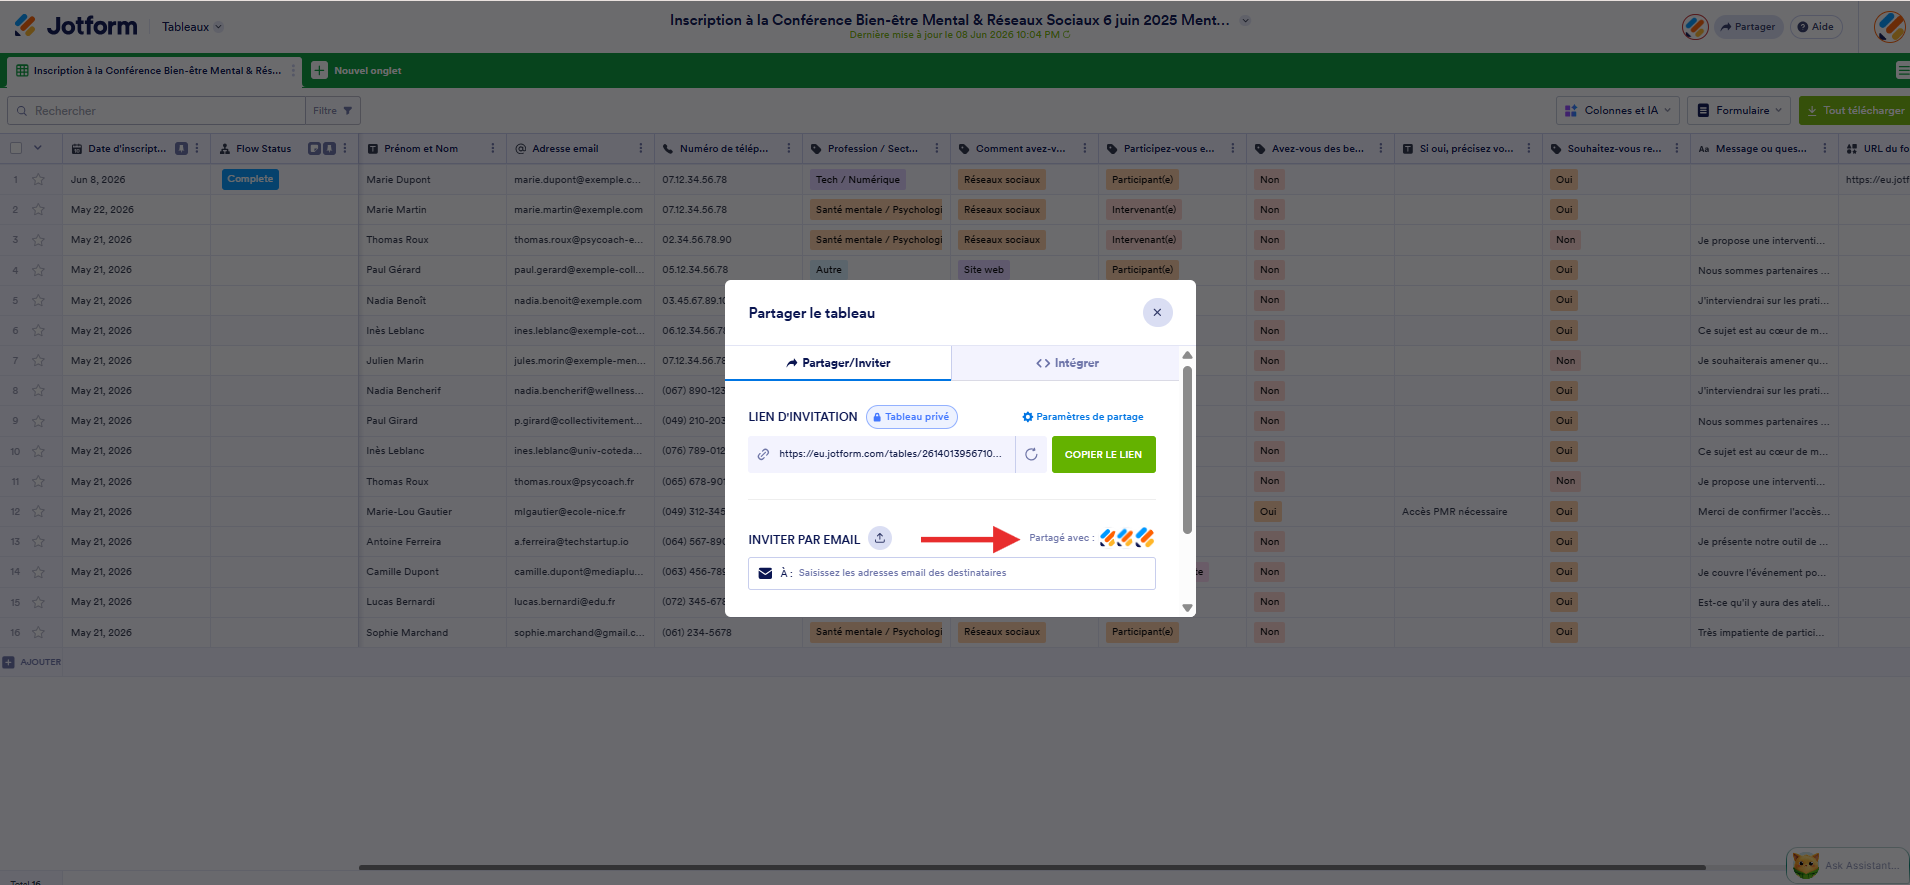Open the Formulaire dropdown
Image resolution: width=1910 pixels, height=885 pixels.
tap(1740, 111)
